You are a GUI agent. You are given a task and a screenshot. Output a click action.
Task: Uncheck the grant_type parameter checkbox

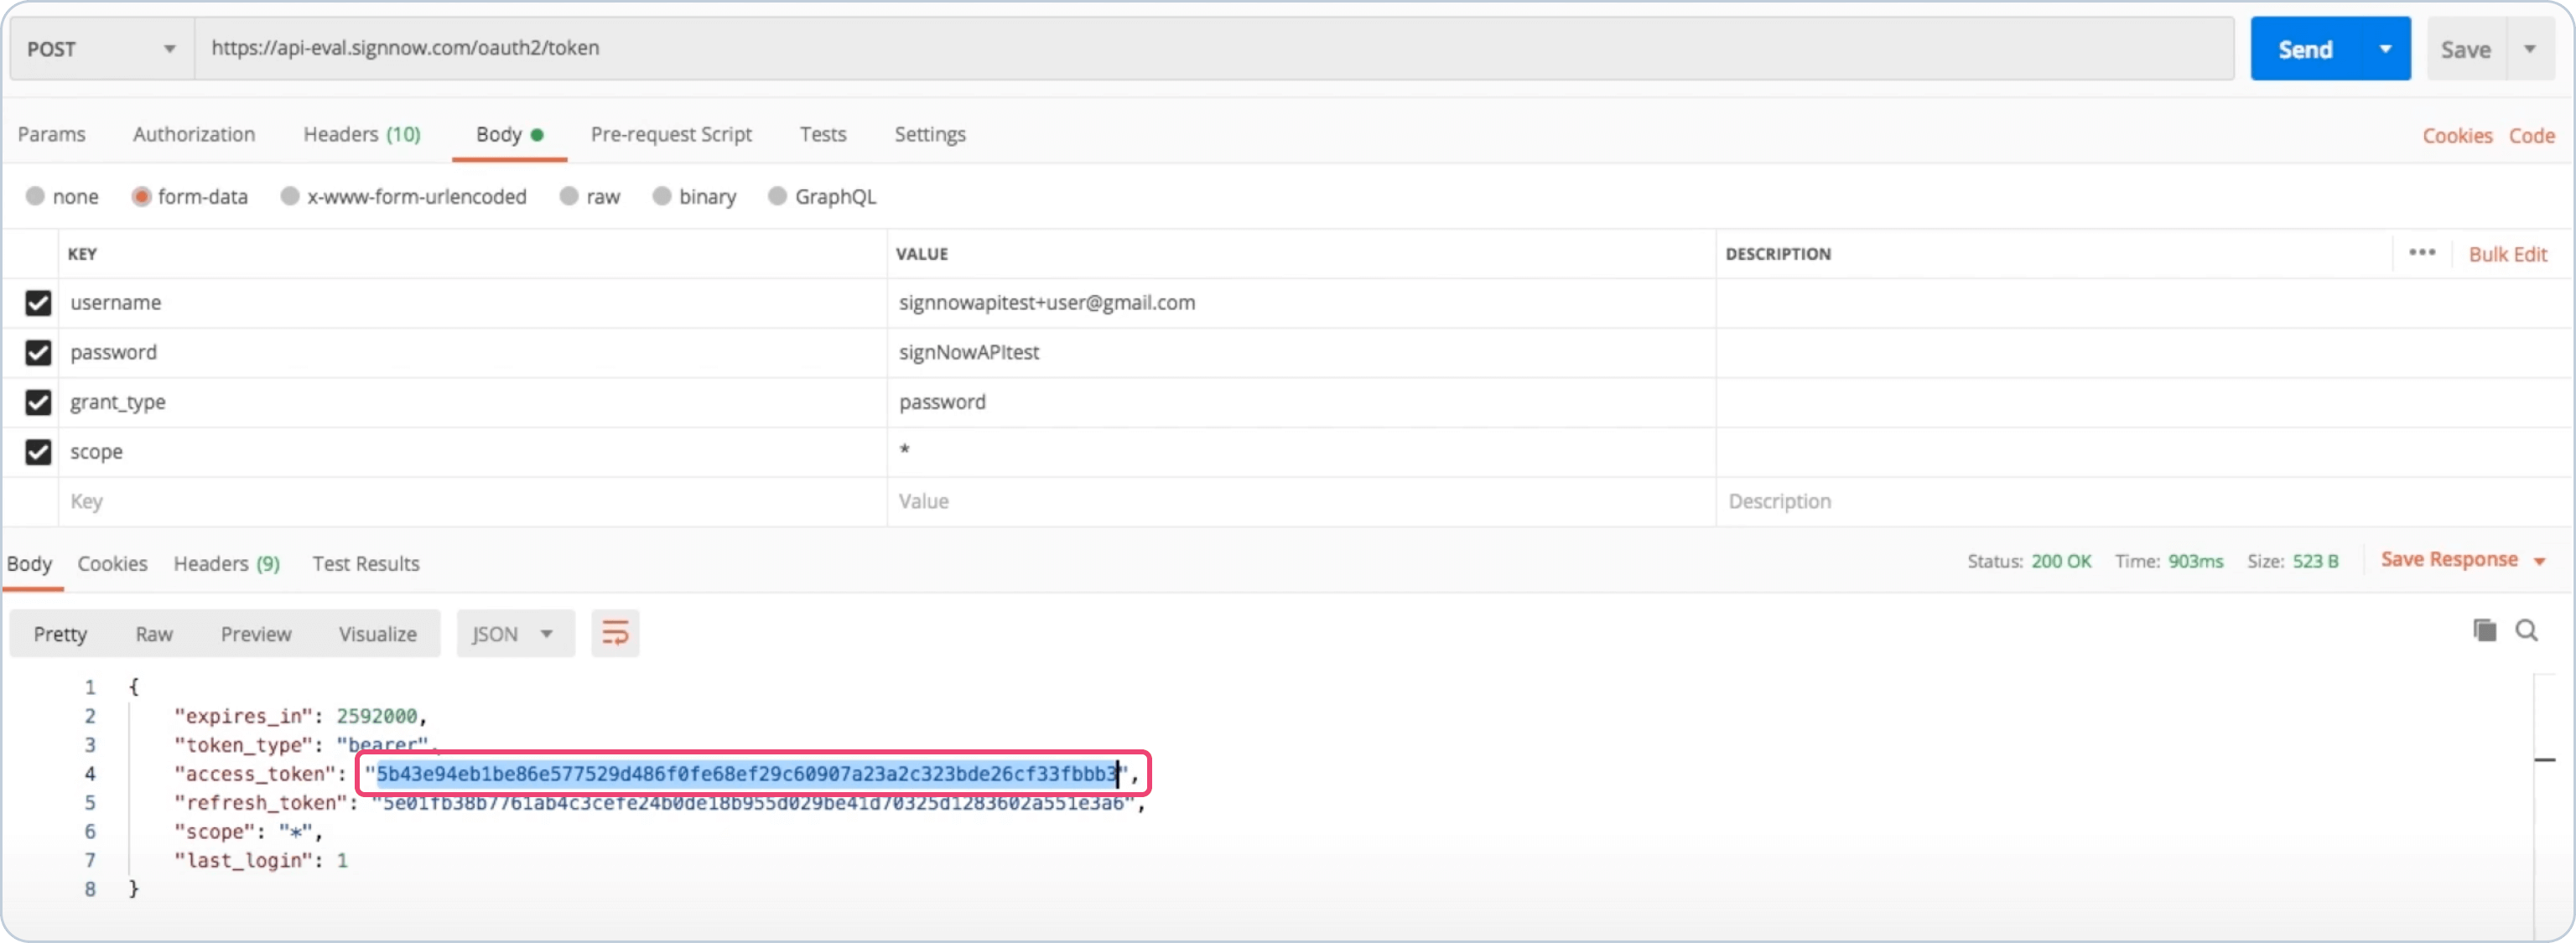pos(38,402)
